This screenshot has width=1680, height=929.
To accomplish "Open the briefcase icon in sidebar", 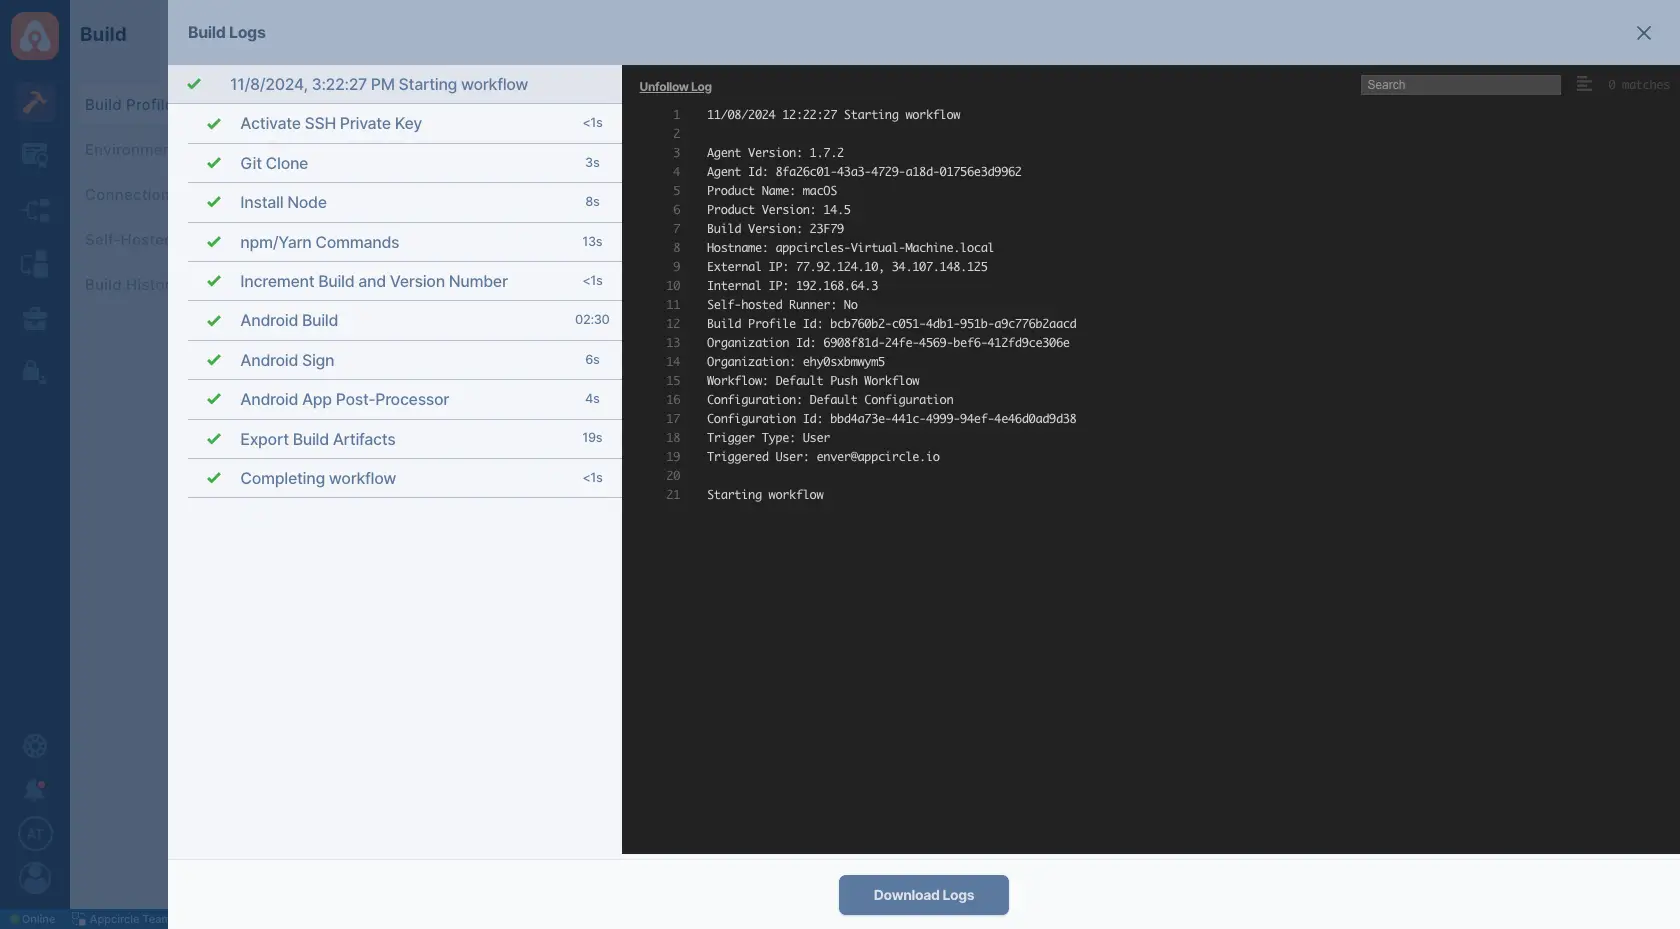I will 35,318.
